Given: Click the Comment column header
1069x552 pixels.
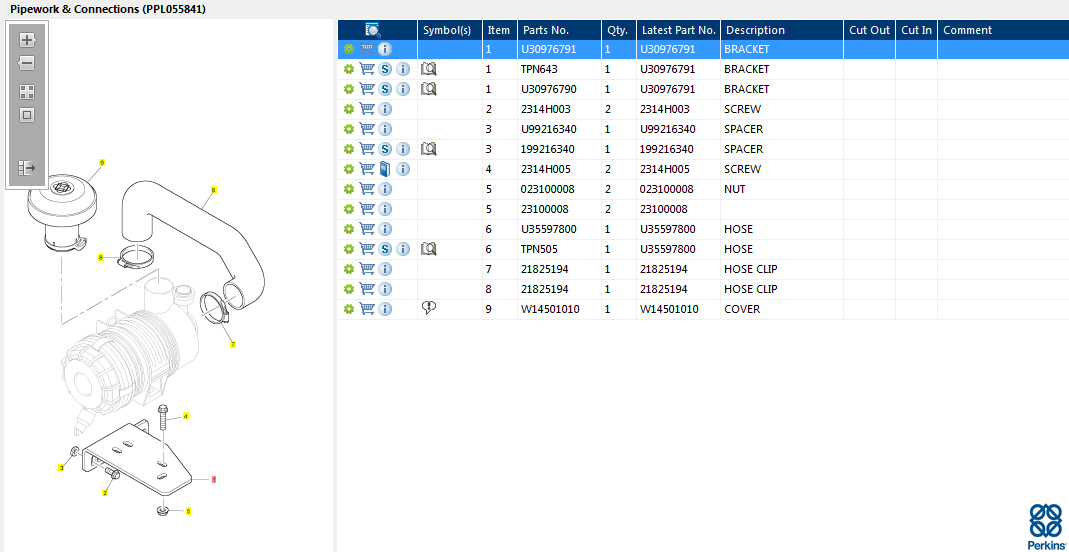Looking at the screenshot, I should coord(1003,30).
